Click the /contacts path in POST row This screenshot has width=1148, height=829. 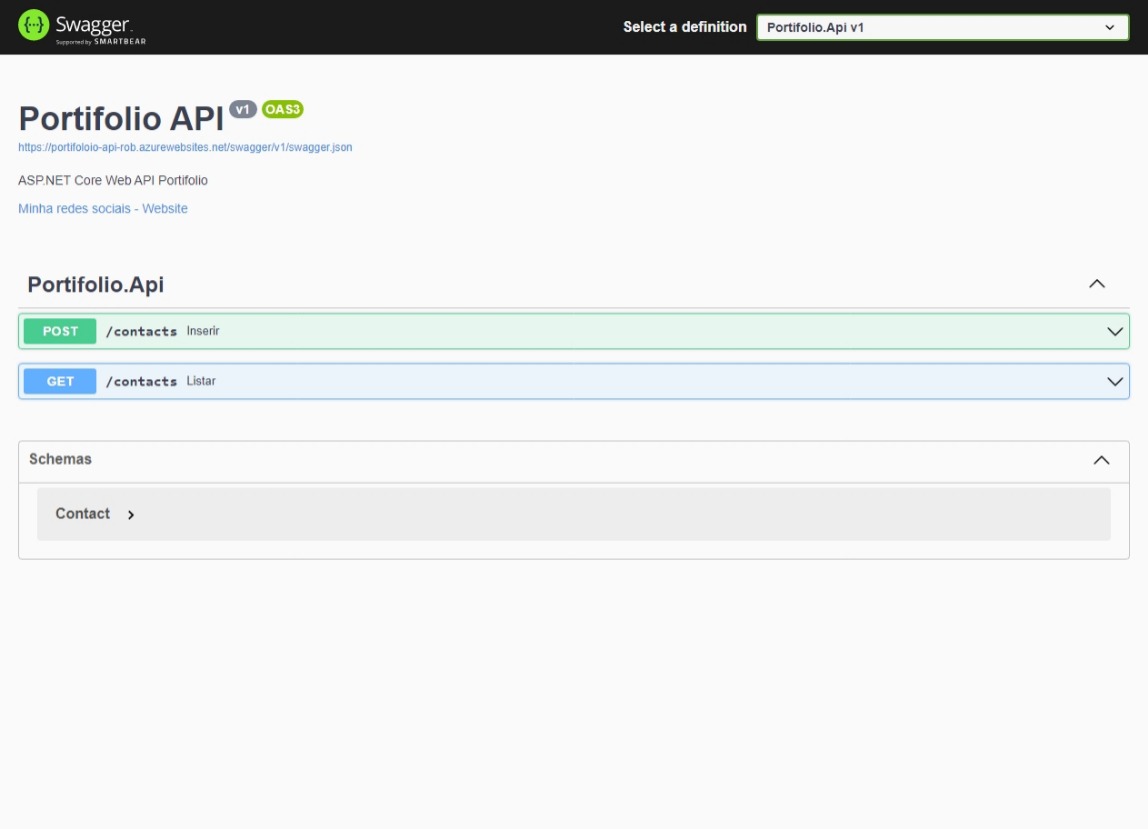pos(141,332)
